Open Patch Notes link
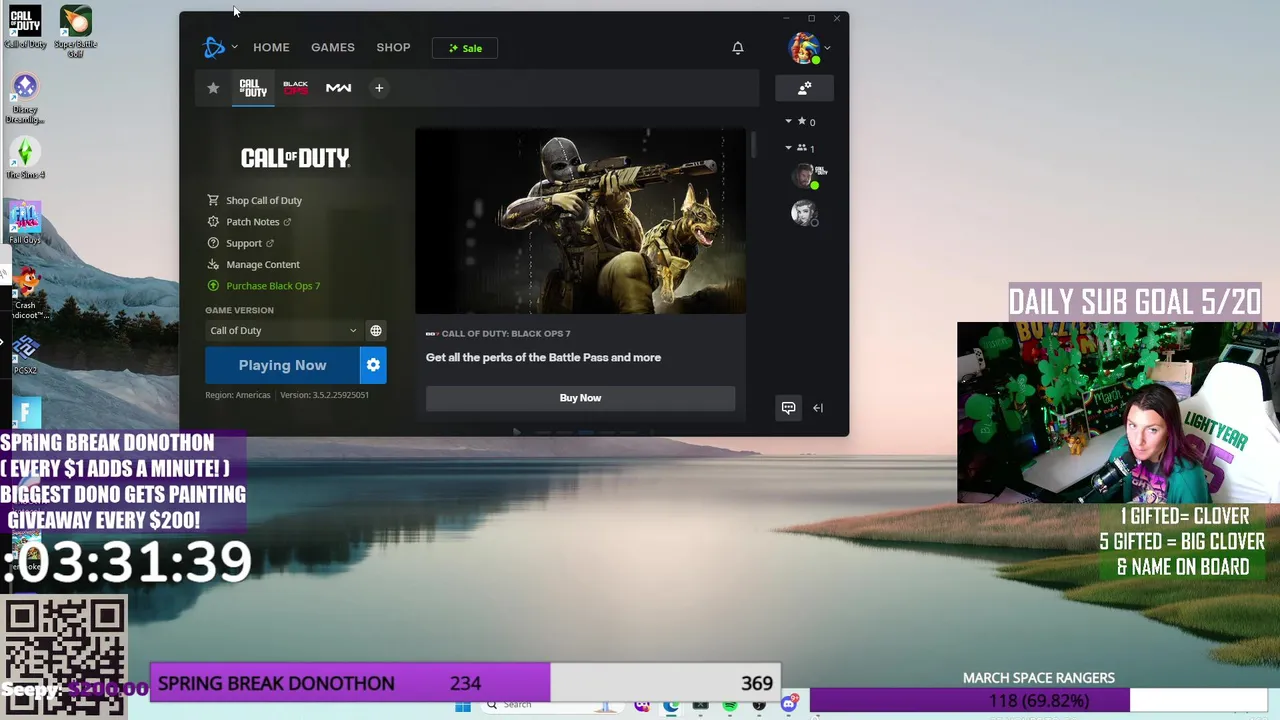1280x720 pixels. pyautogui.click(x=253, y=222)
